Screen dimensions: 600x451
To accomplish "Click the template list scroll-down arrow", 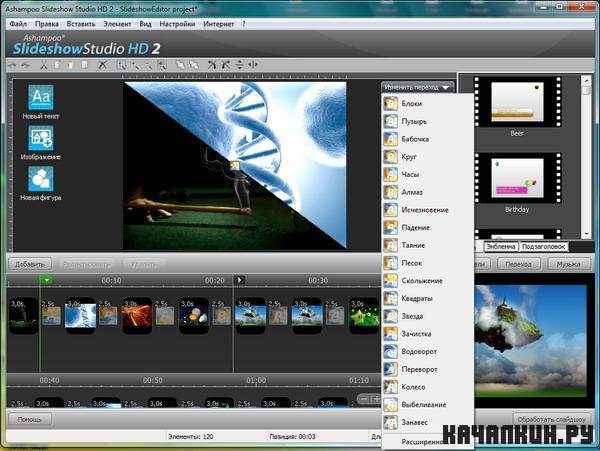I will [x=586, y=235].
